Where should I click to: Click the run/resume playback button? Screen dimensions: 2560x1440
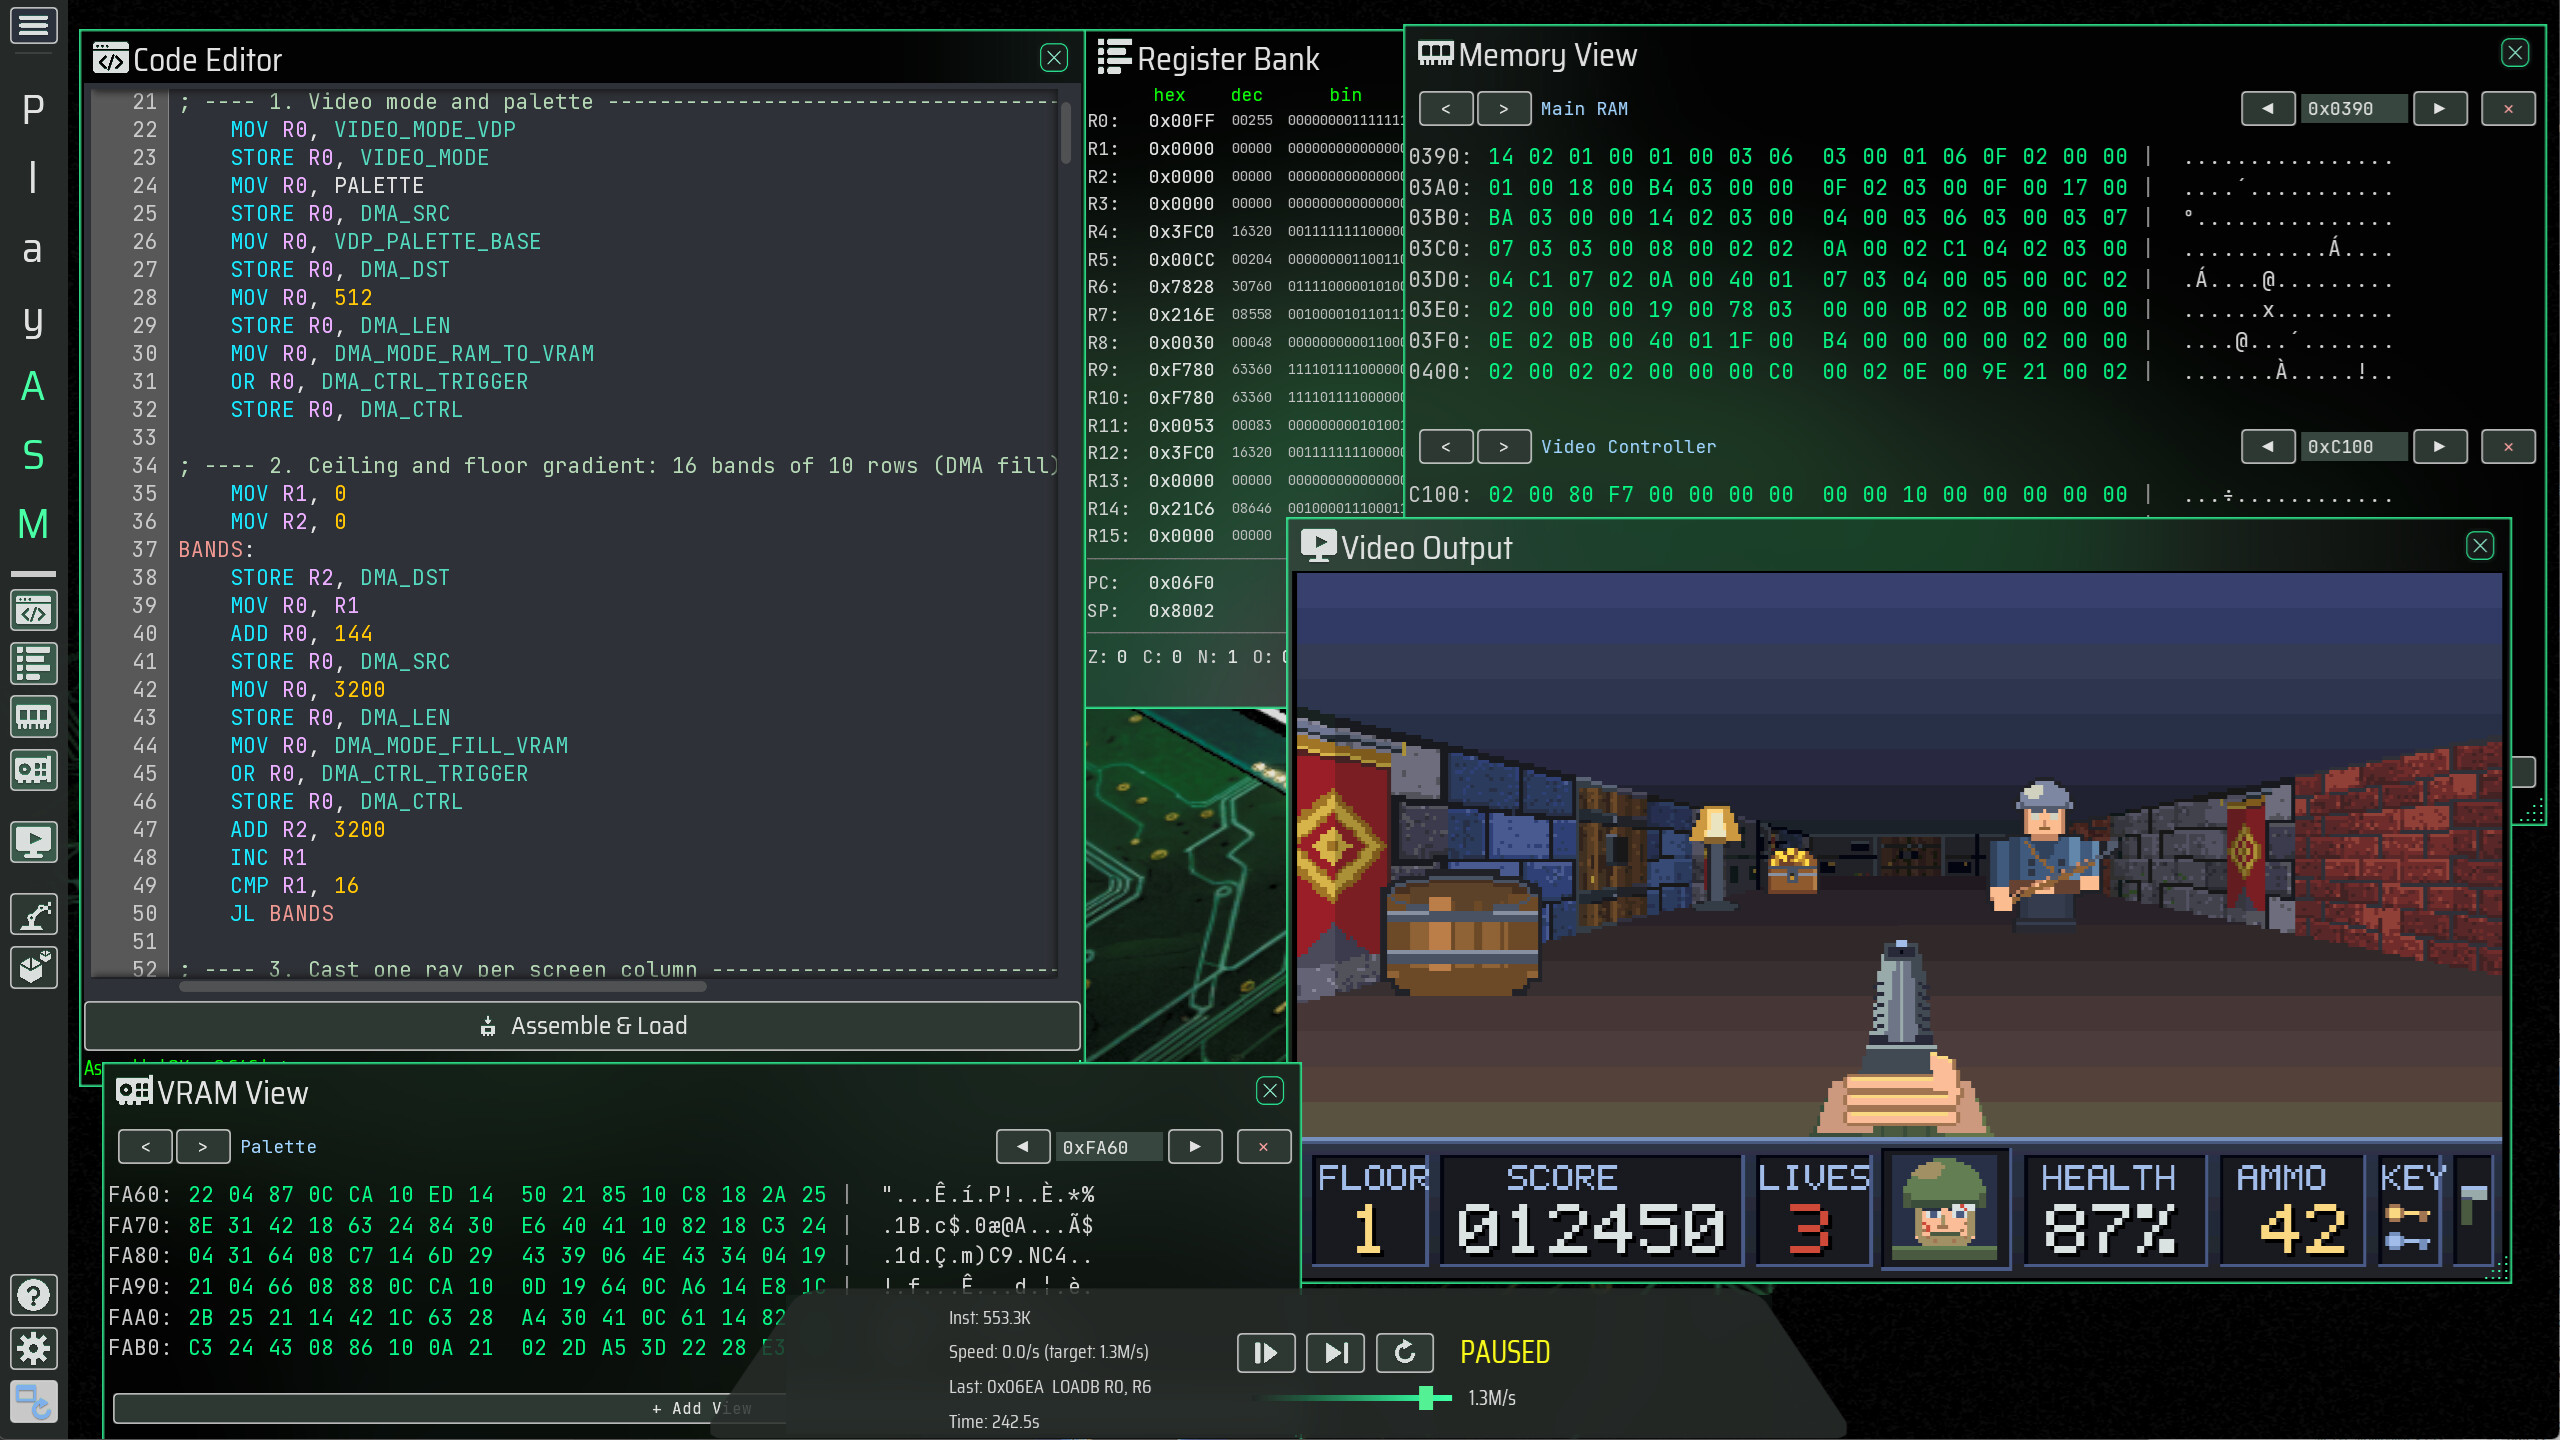1266,1353
